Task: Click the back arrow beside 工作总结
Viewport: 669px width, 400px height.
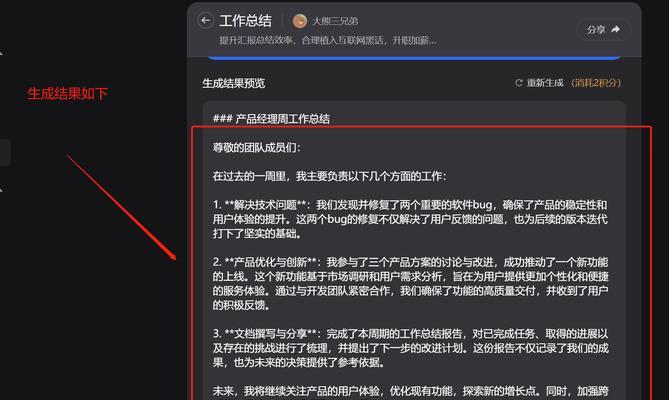Action: (206, 20)
